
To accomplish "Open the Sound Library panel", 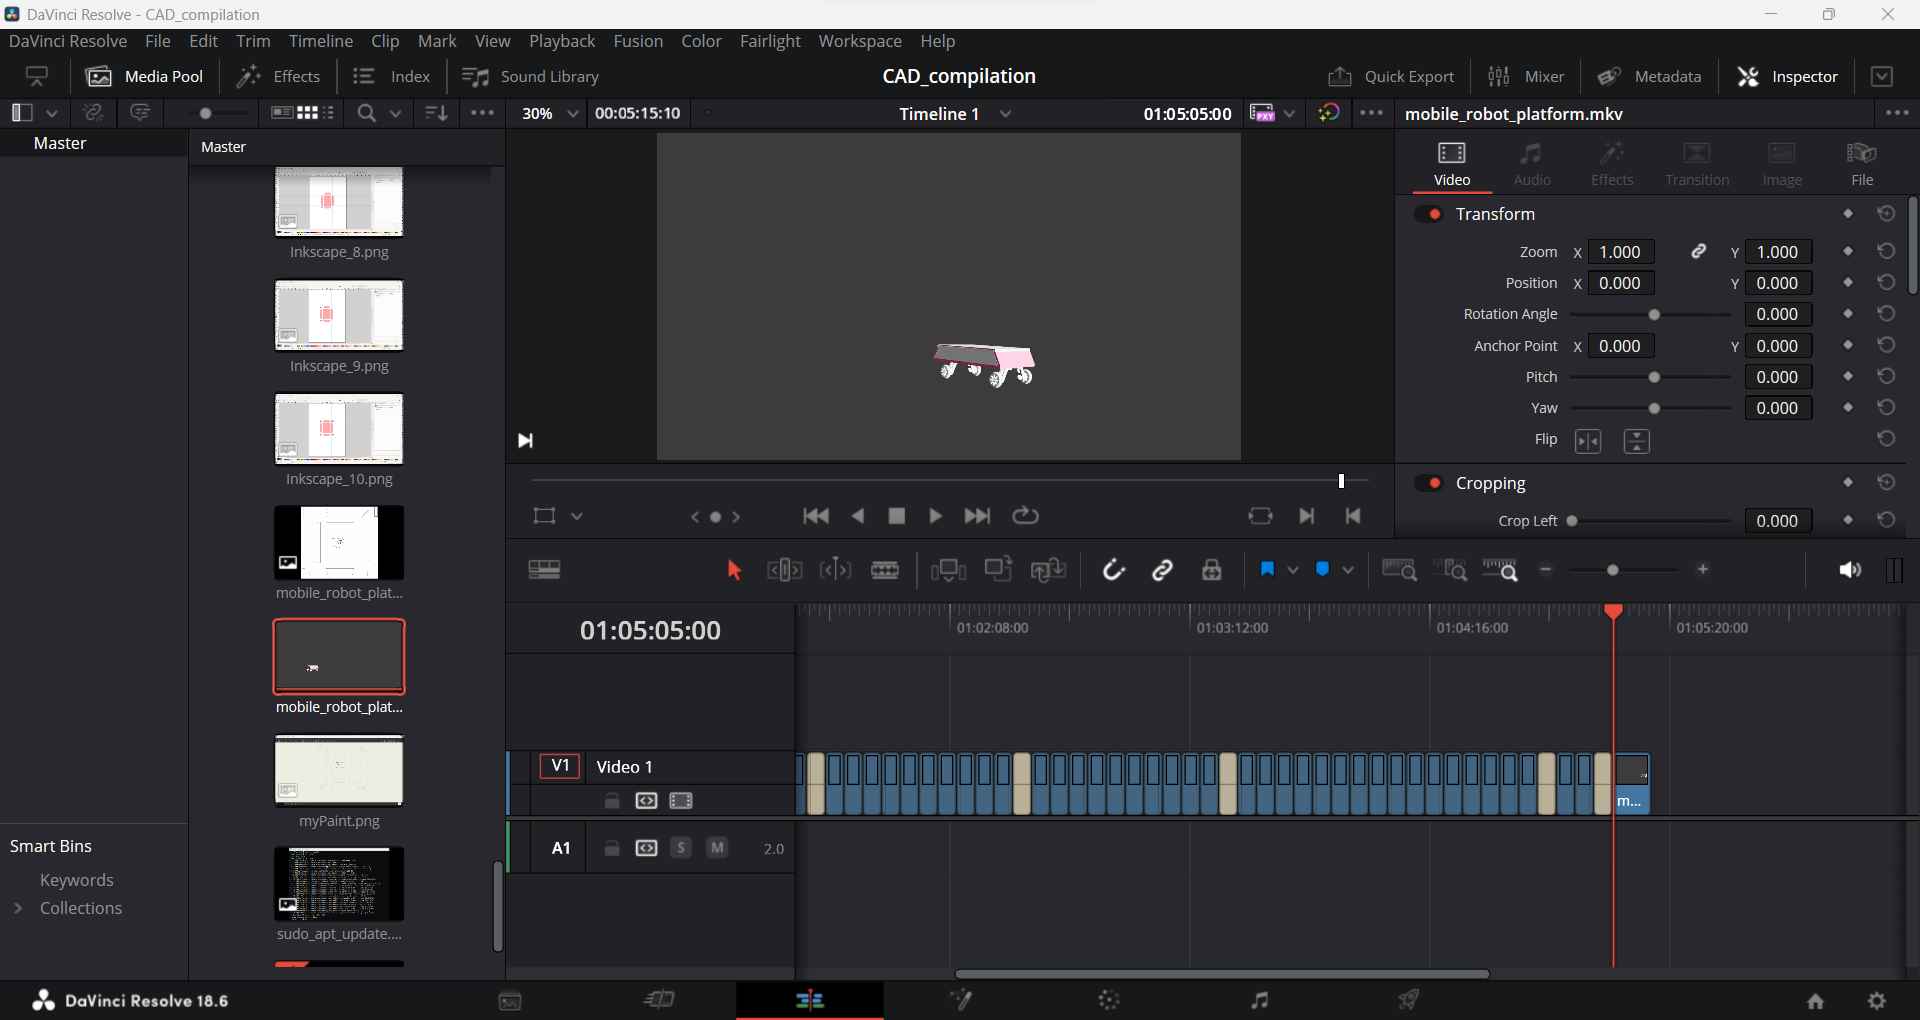I will click(530, 76).
